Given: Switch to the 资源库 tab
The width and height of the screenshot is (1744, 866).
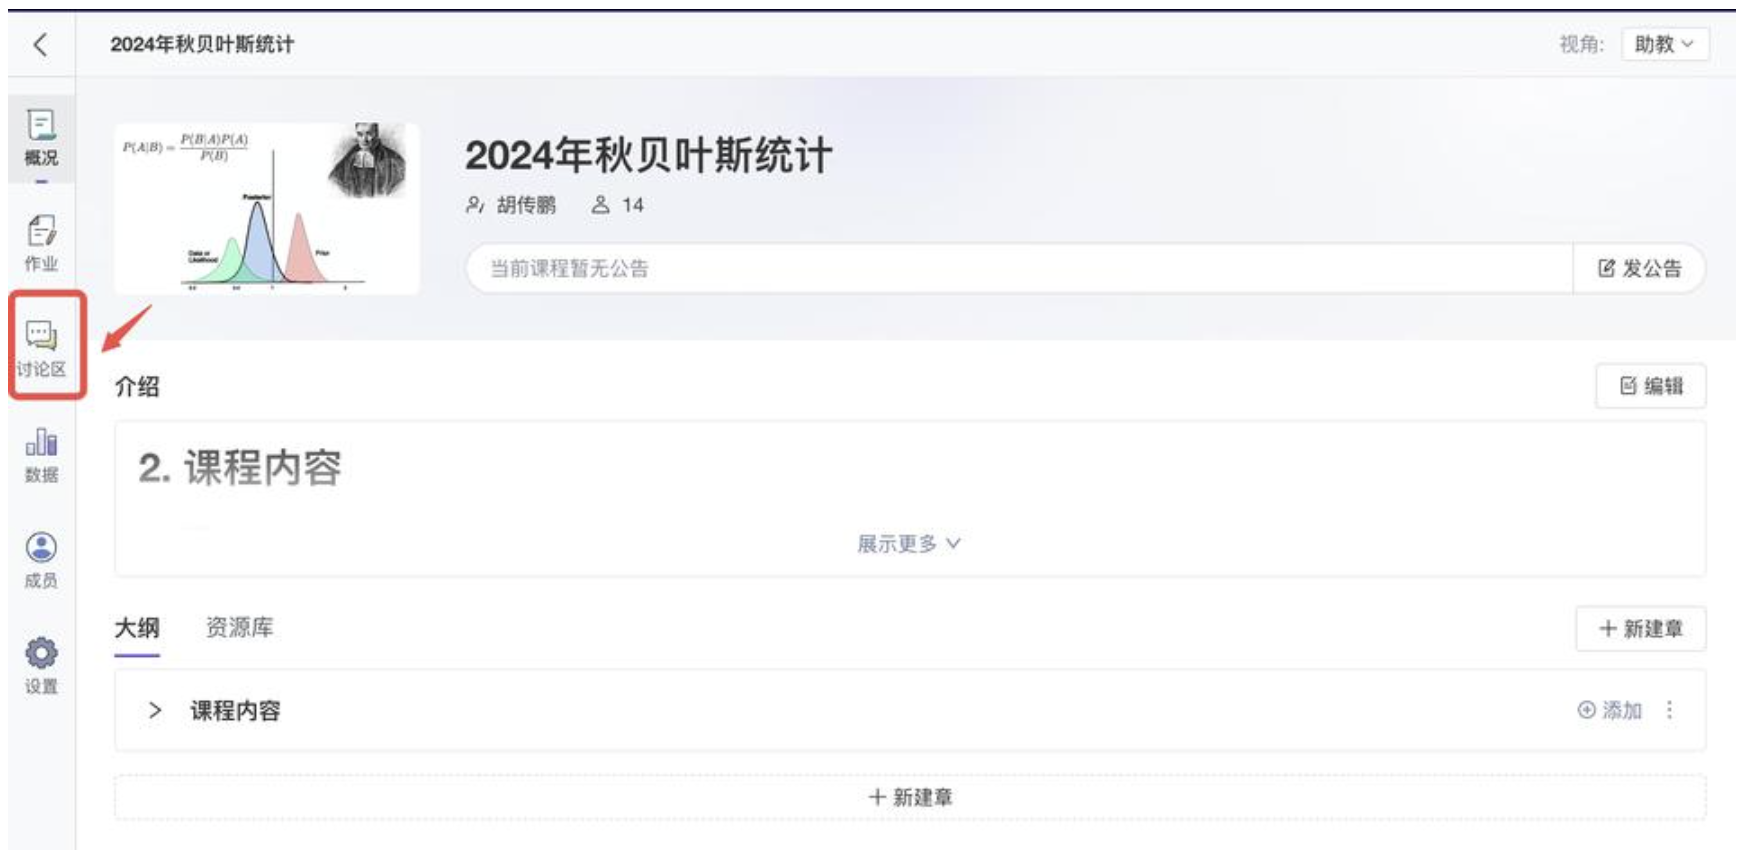Looking at the screenshot, I should click(239, 628).
